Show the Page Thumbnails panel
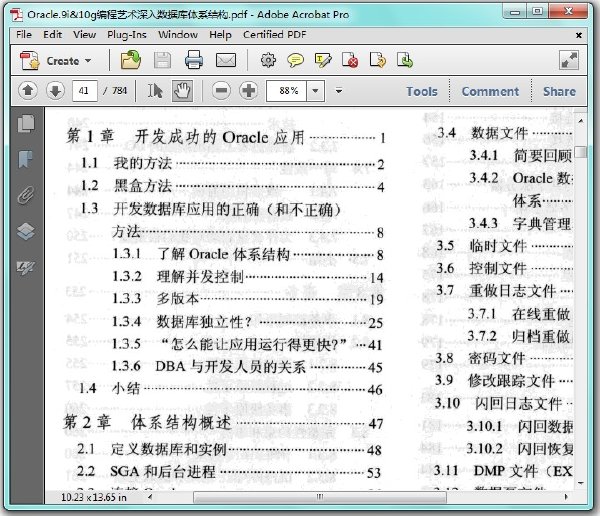The image size is (600, 516). pos(26,123)
